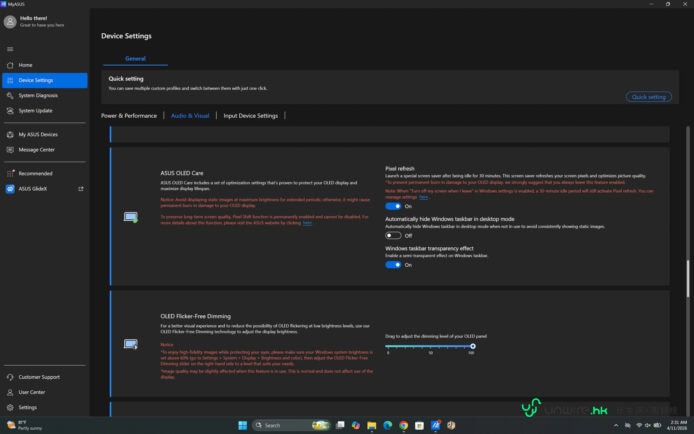Viewport: 694px width, 434px height.
Task: Switch to the General tab
Action: (135, 58)
